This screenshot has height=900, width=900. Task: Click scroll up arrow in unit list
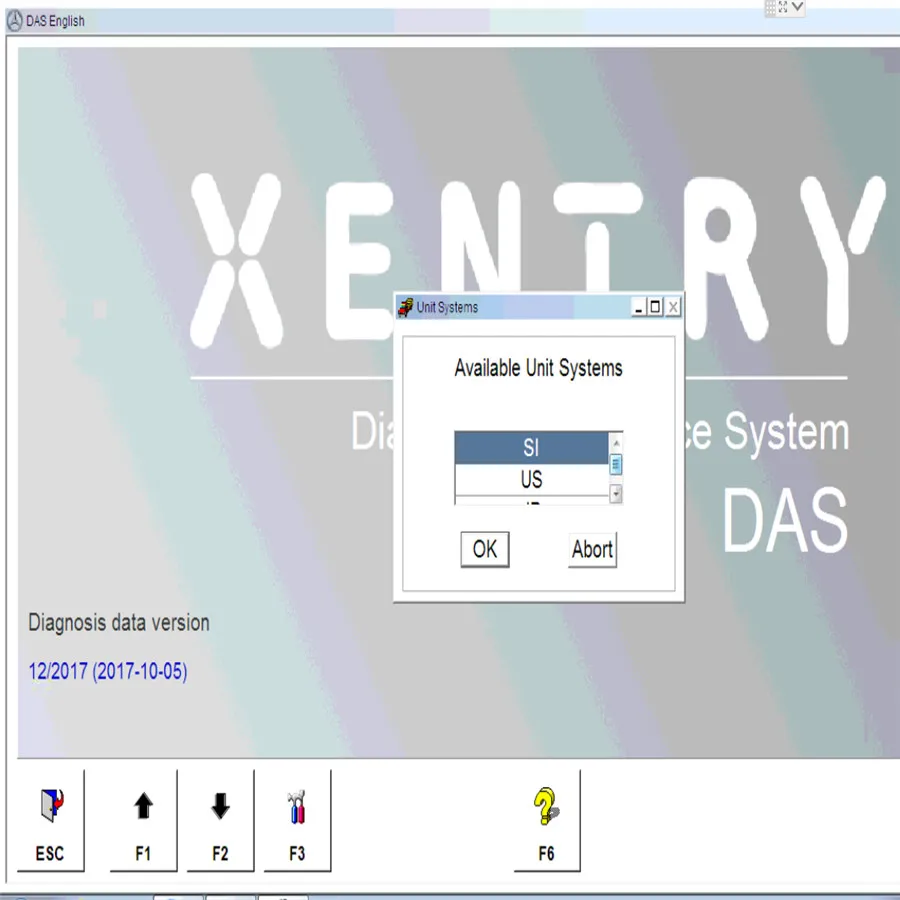[x=616, y=443]
